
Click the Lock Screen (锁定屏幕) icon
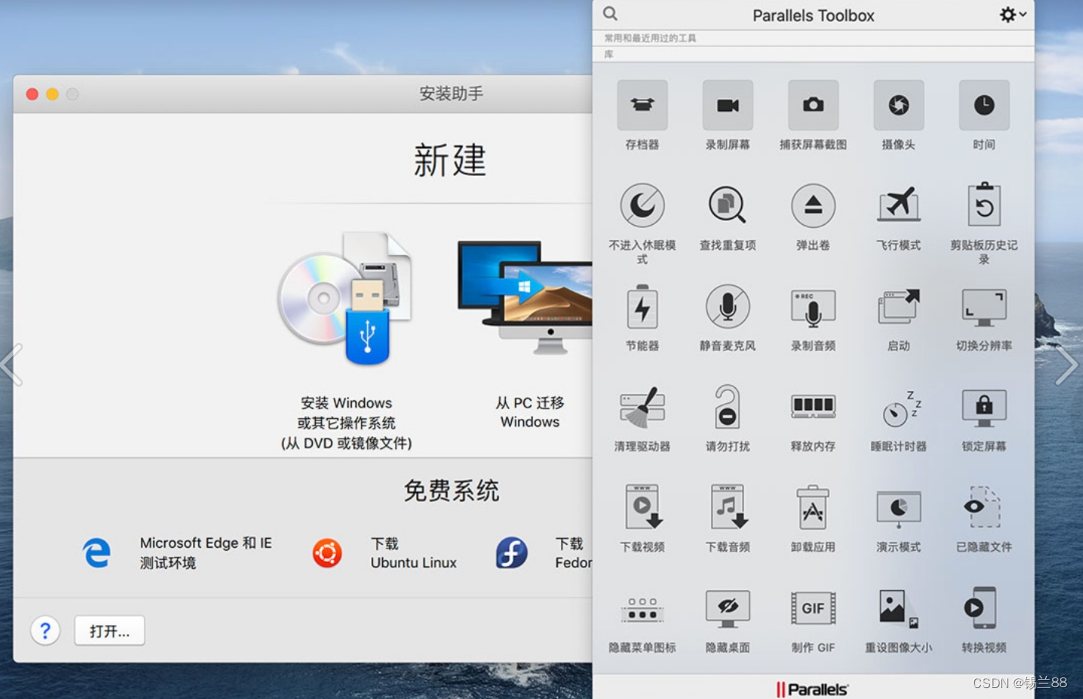click(984, 408)
